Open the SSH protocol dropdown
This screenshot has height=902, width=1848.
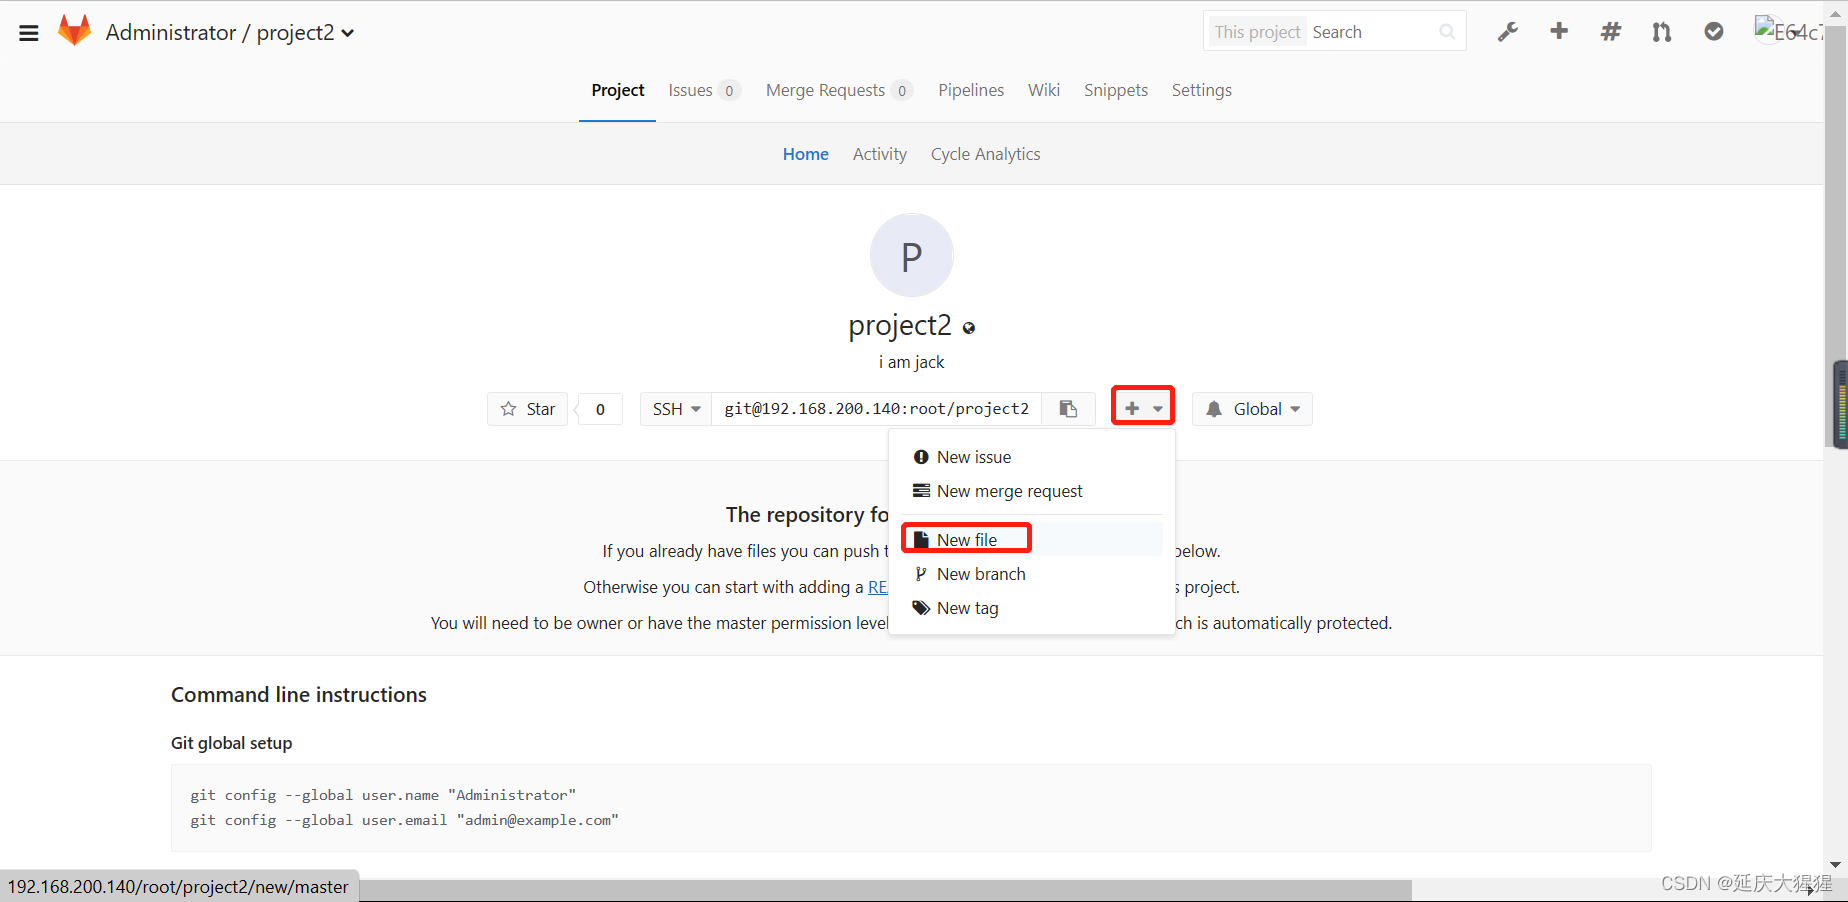pos(676,409)
